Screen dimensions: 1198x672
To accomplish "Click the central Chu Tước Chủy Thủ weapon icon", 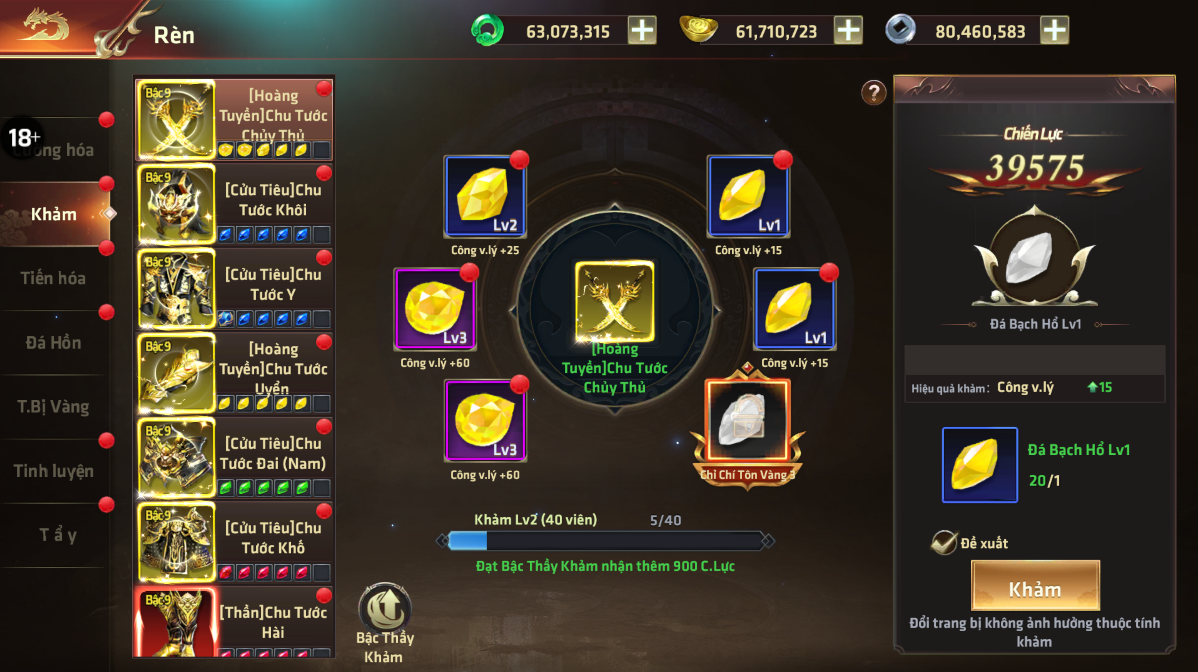I will (615, 301).
